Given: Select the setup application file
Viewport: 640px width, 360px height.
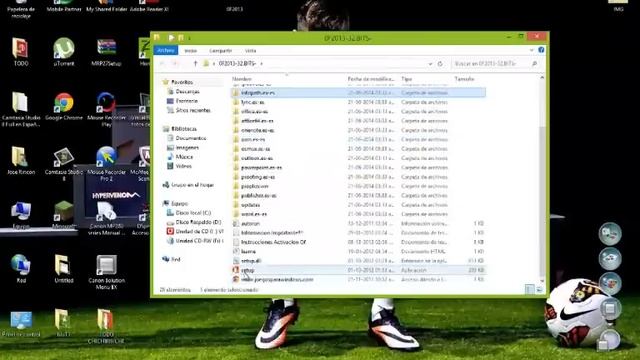Looking at the screenshot, I should [358, 270].
